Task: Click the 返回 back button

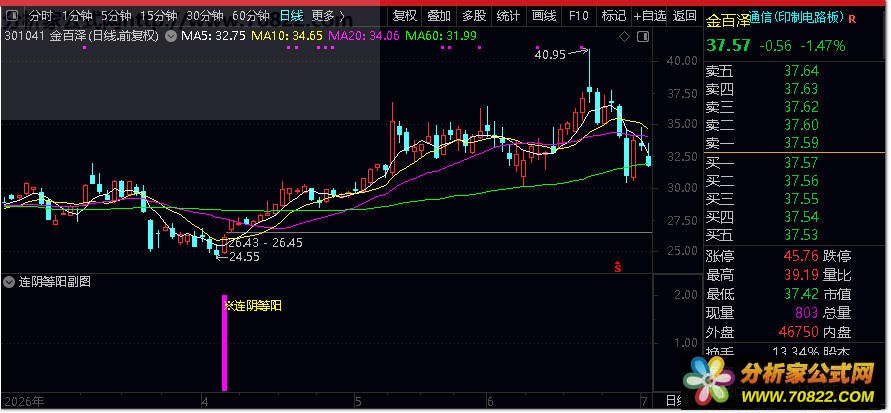Action: 685,16
